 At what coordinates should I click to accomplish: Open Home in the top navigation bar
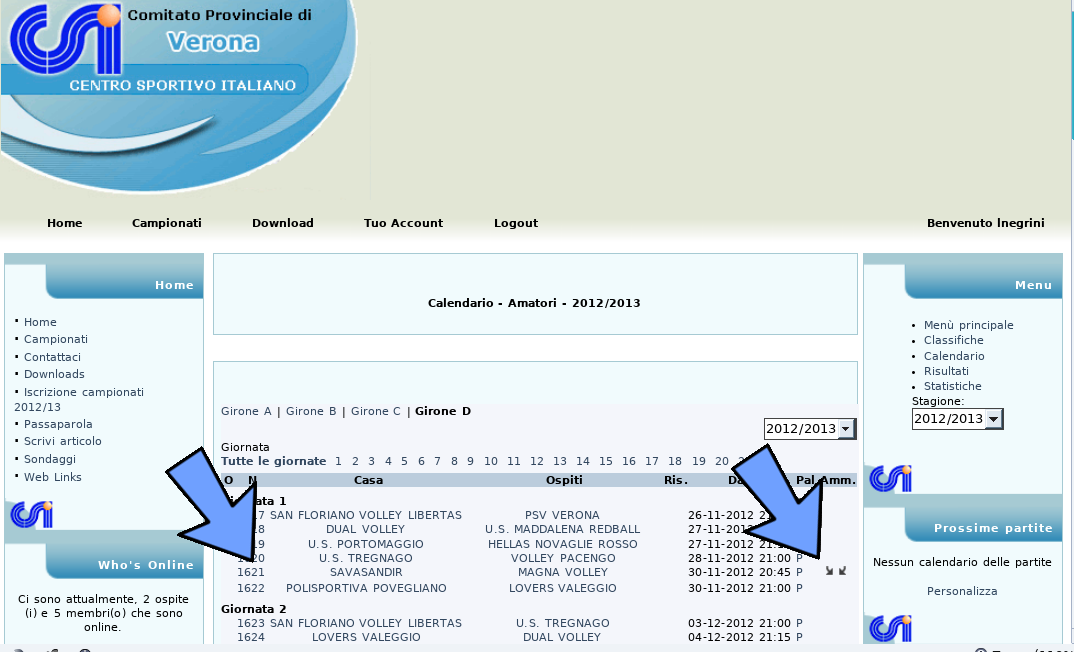(x=64, y=223)
